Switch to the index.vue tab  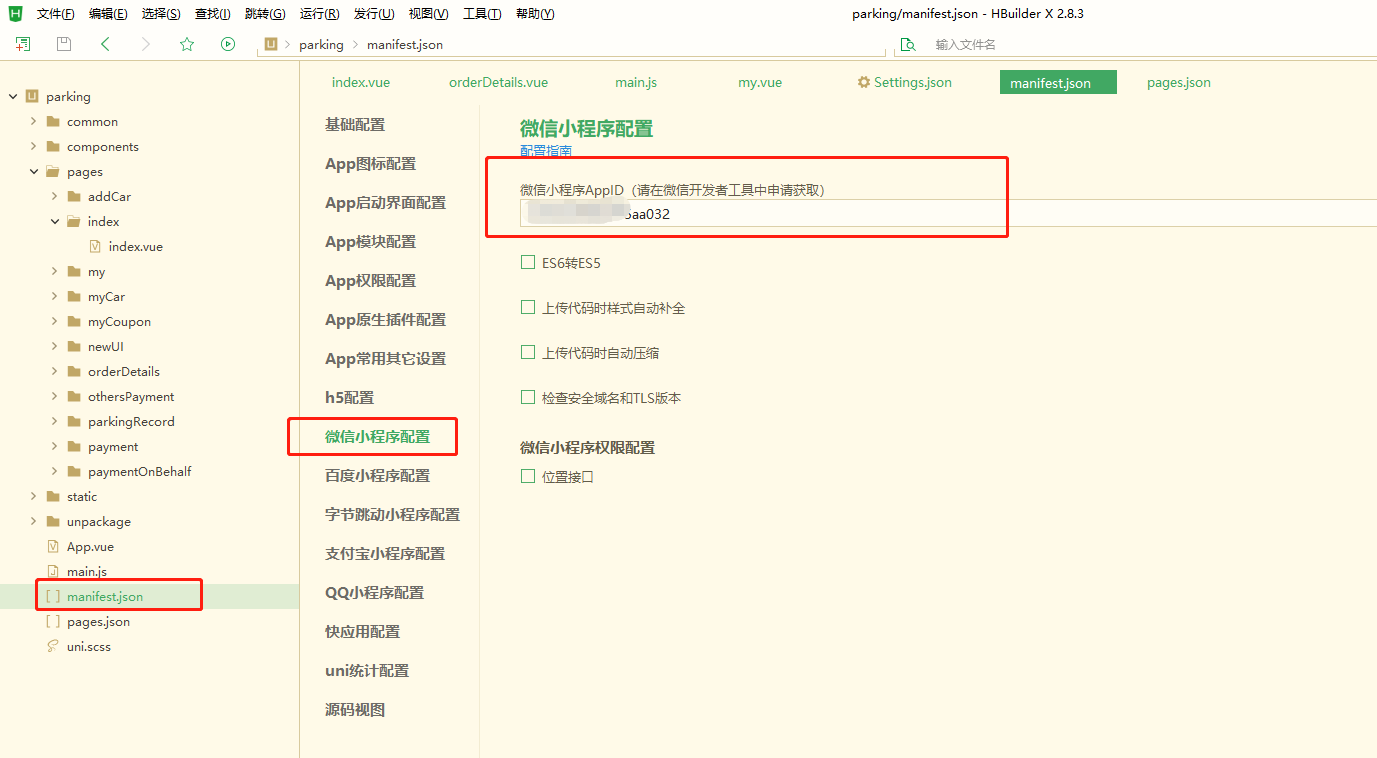tap(361, 82)
